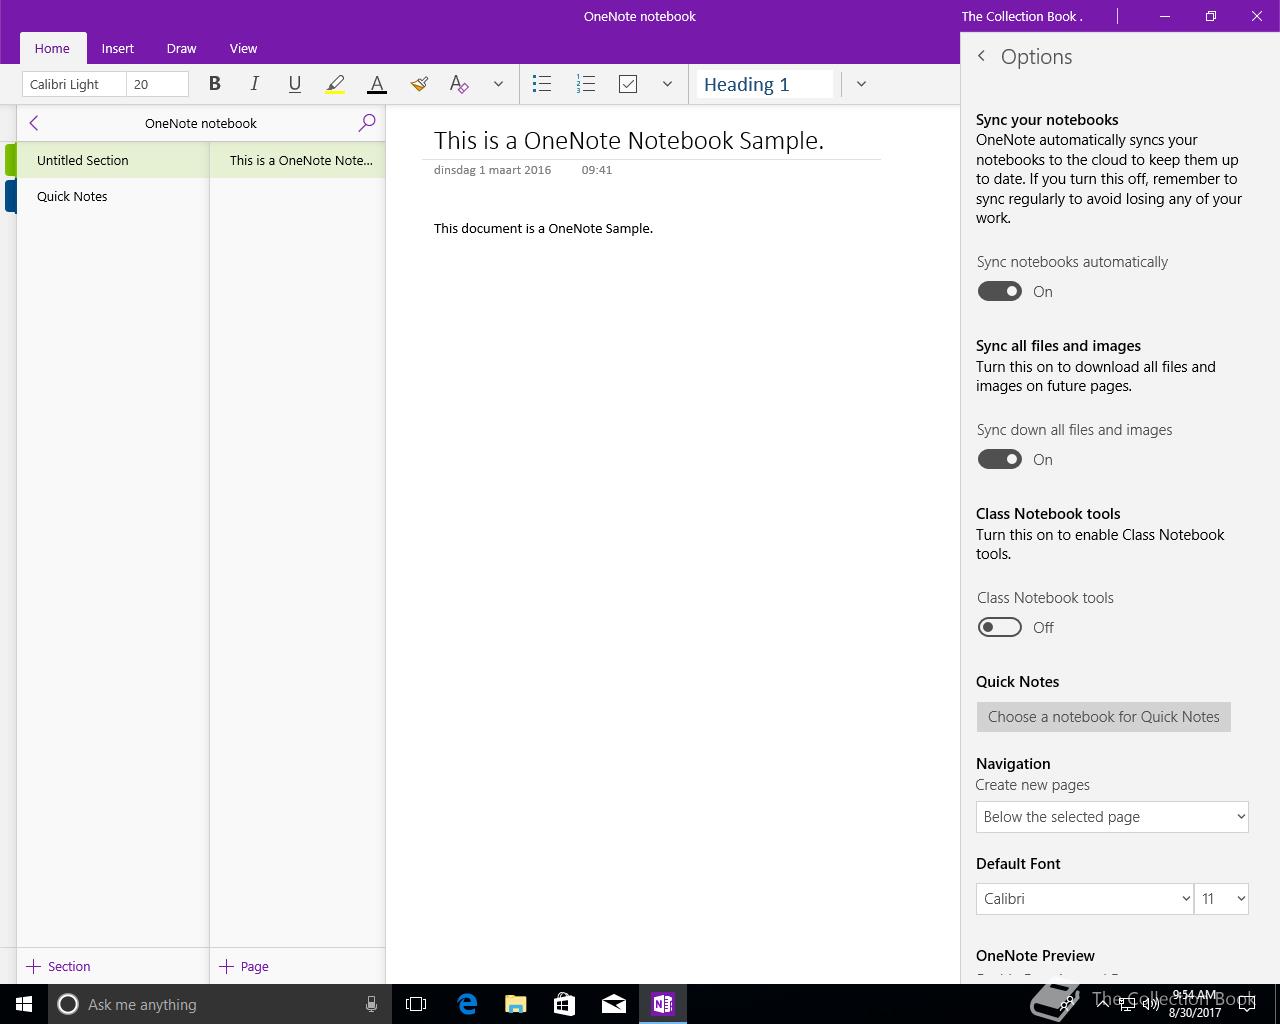Click the page time 09:41
The height and width of the screenshot is (1024, 1280).
coord(596,170)
